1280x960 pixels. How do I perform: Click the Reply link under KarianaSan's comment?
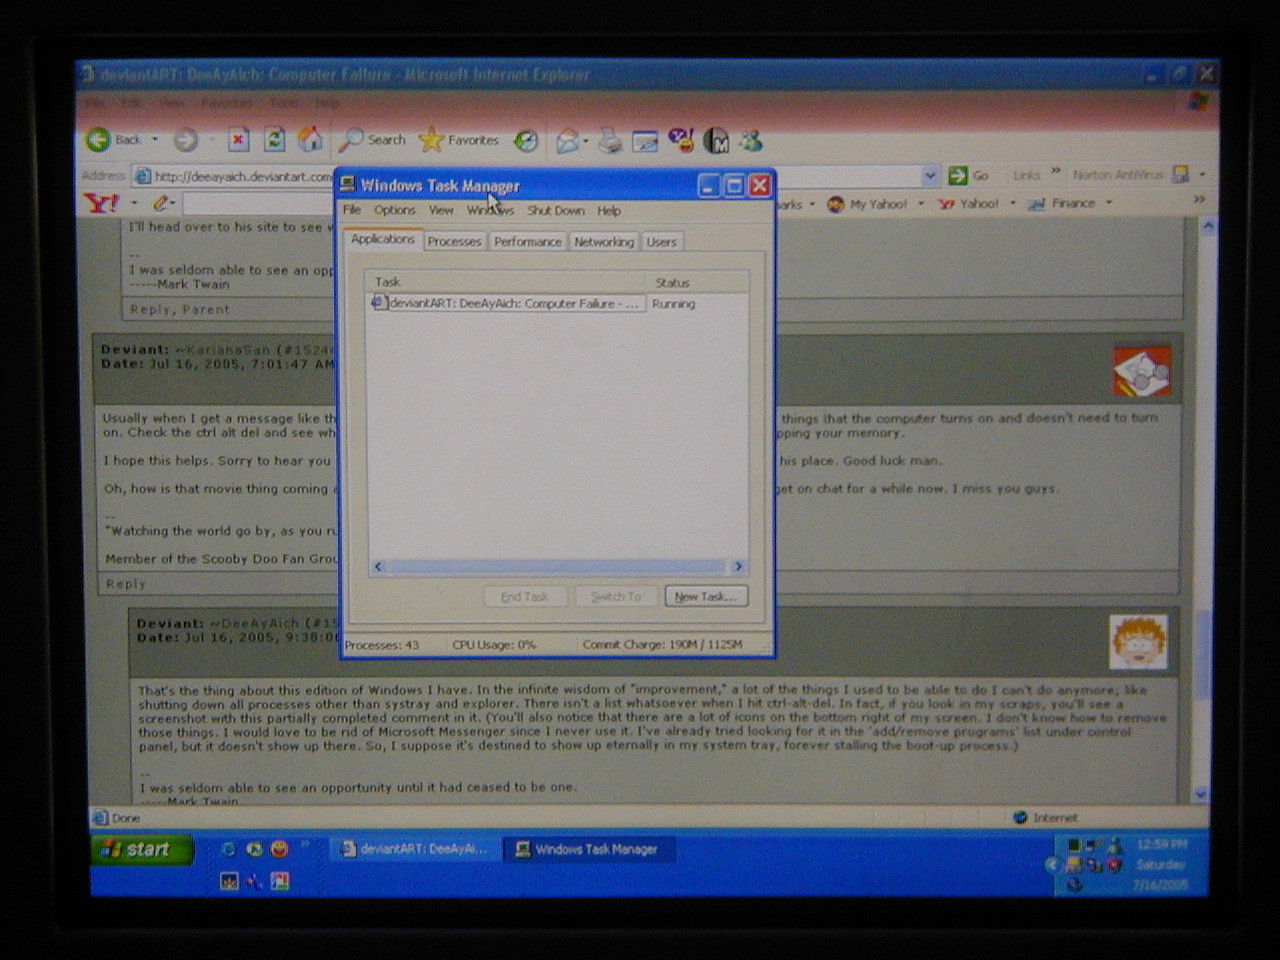pyautogui.click(x=126, y=584)
